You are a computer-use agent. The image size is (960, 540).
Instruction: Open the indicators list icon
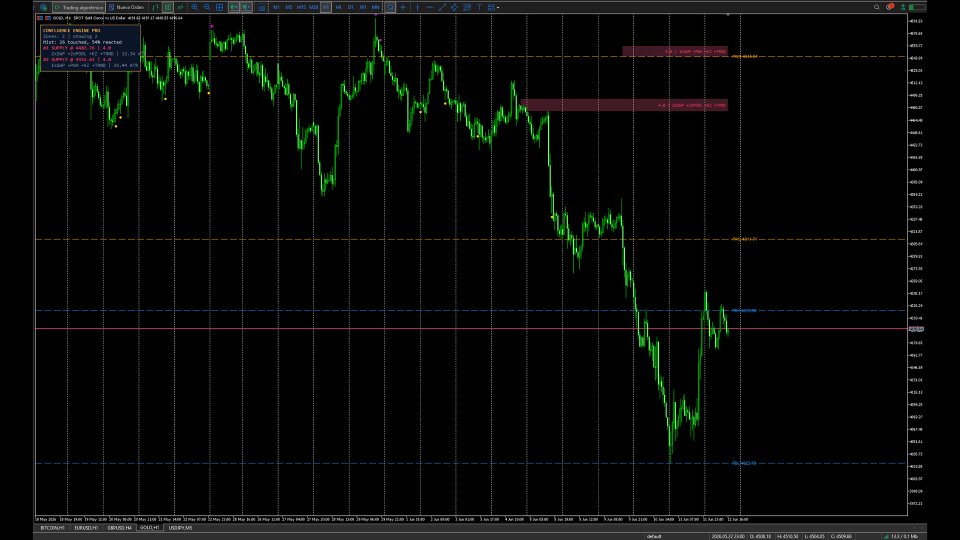[x=261, y=7]
